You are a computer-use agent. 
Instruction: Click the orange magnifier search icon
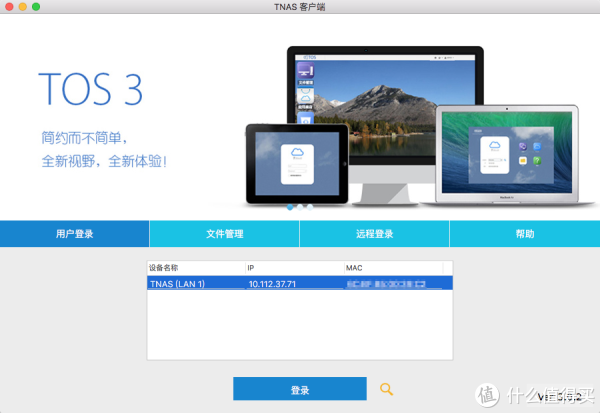(386, 389)
